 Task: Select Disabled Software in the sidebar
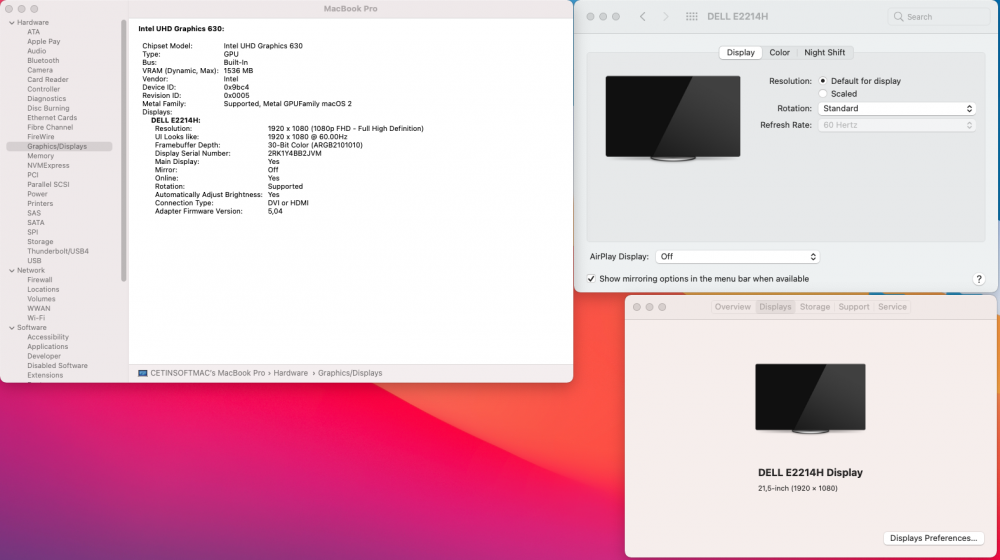click(x=57, y=366)
